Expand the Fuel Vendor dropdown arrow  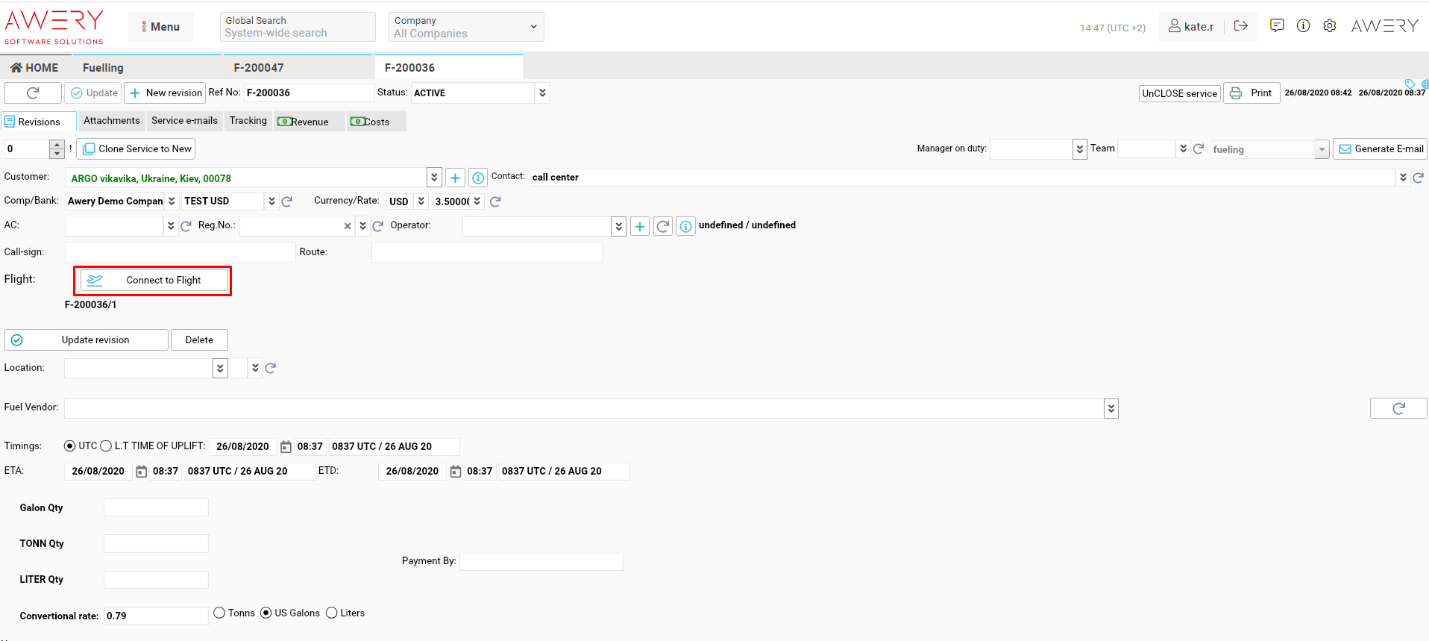pyautogui.click(x=1110, y=408)
